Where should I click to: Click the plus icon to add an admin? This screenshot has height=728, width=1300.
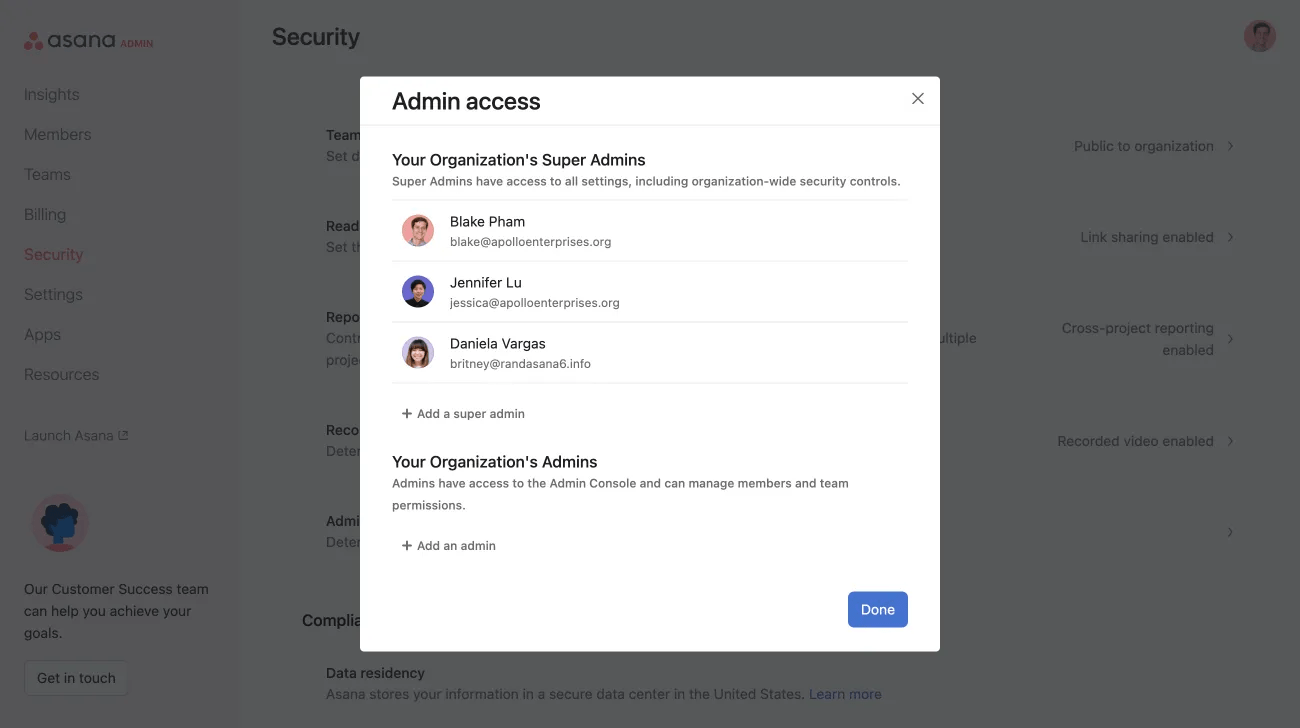click(406, 544)
